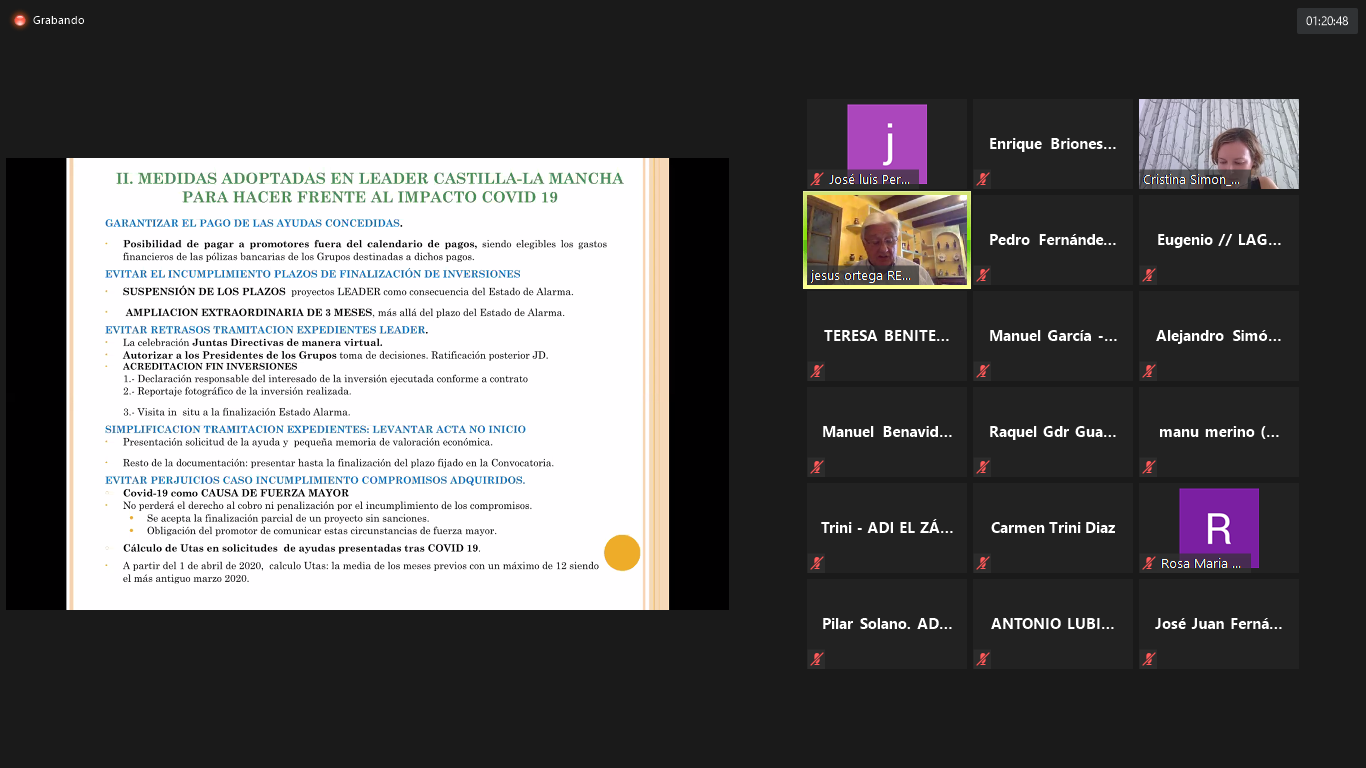
Task: Click 'ACREDITACION FIN INVERSIONES' text
Action: (210, 367)
